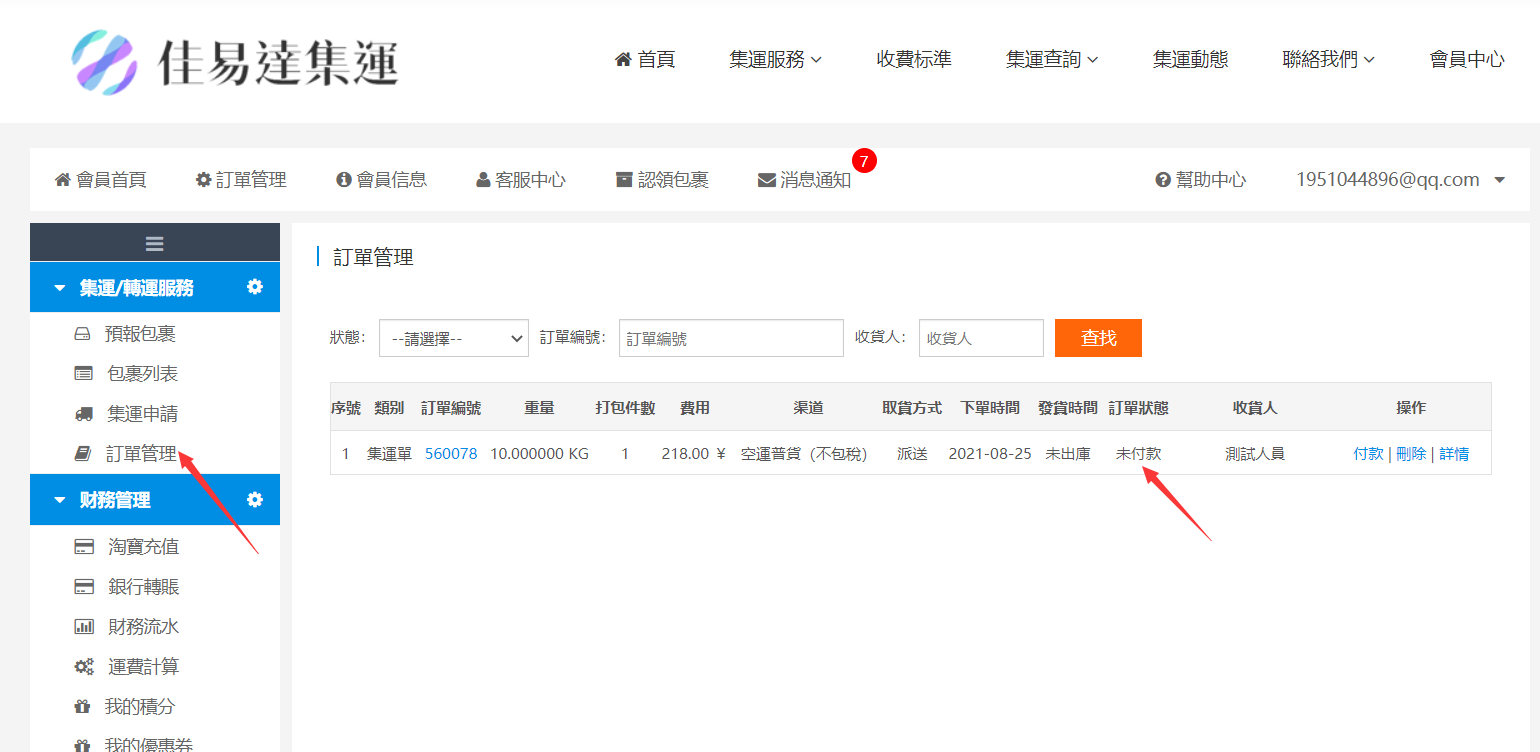Image resolution: width=1540 pixels, height=752 pixels.
Task: Click the 收貨人 input field
Action: (981, 338)
